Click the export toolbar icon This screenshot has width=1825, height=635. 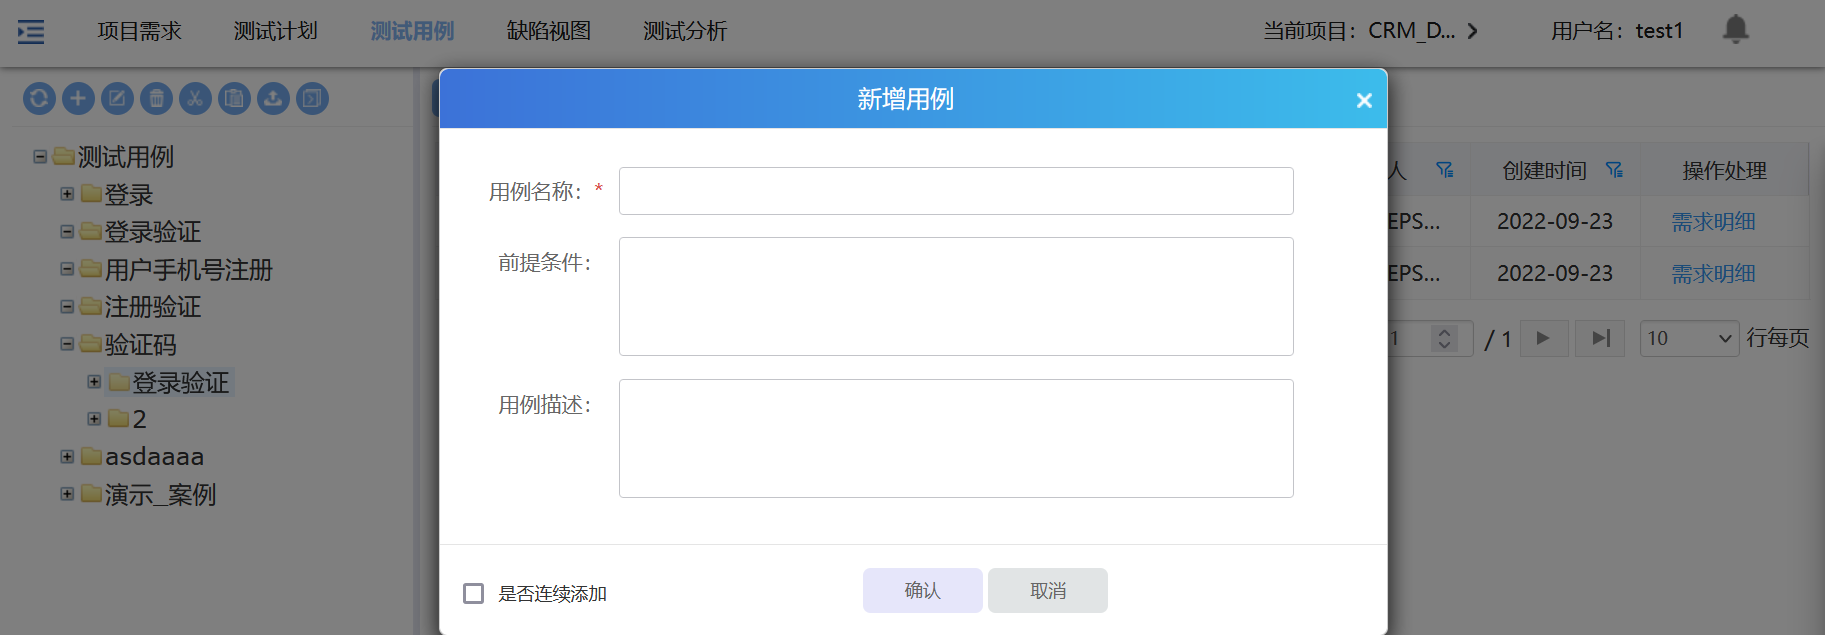[312, 98]
